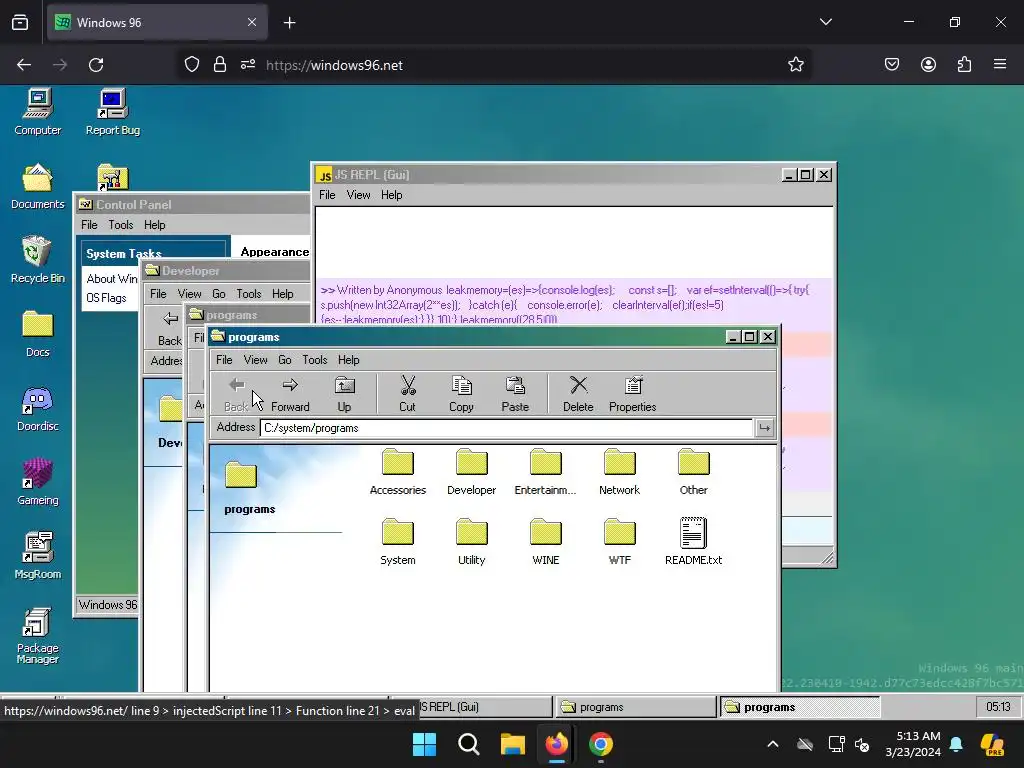The width and height of the screenshot is (1024, 768).
Task: Launch the MsgRoom shortcut
Action: click(x=38, y=556)
